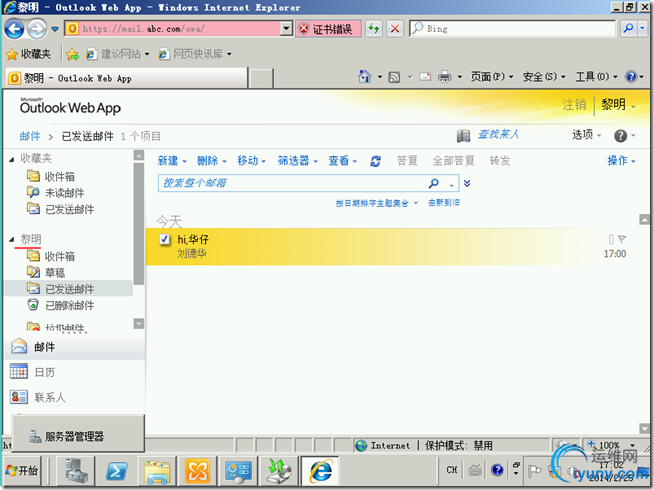Click the empty new tab button

tap(261, 78)
